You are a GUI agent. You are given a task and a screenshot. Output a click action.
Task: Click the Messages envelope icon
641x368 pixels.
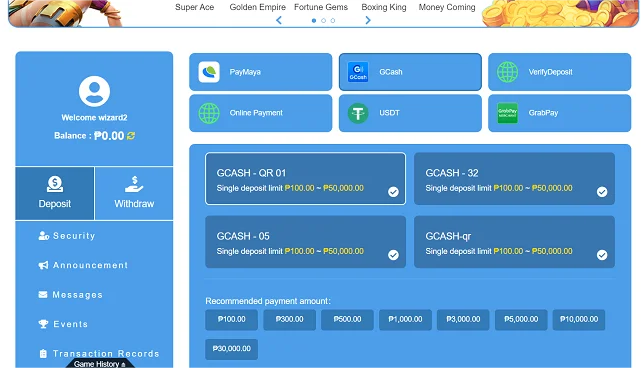[x=43, y=294]
